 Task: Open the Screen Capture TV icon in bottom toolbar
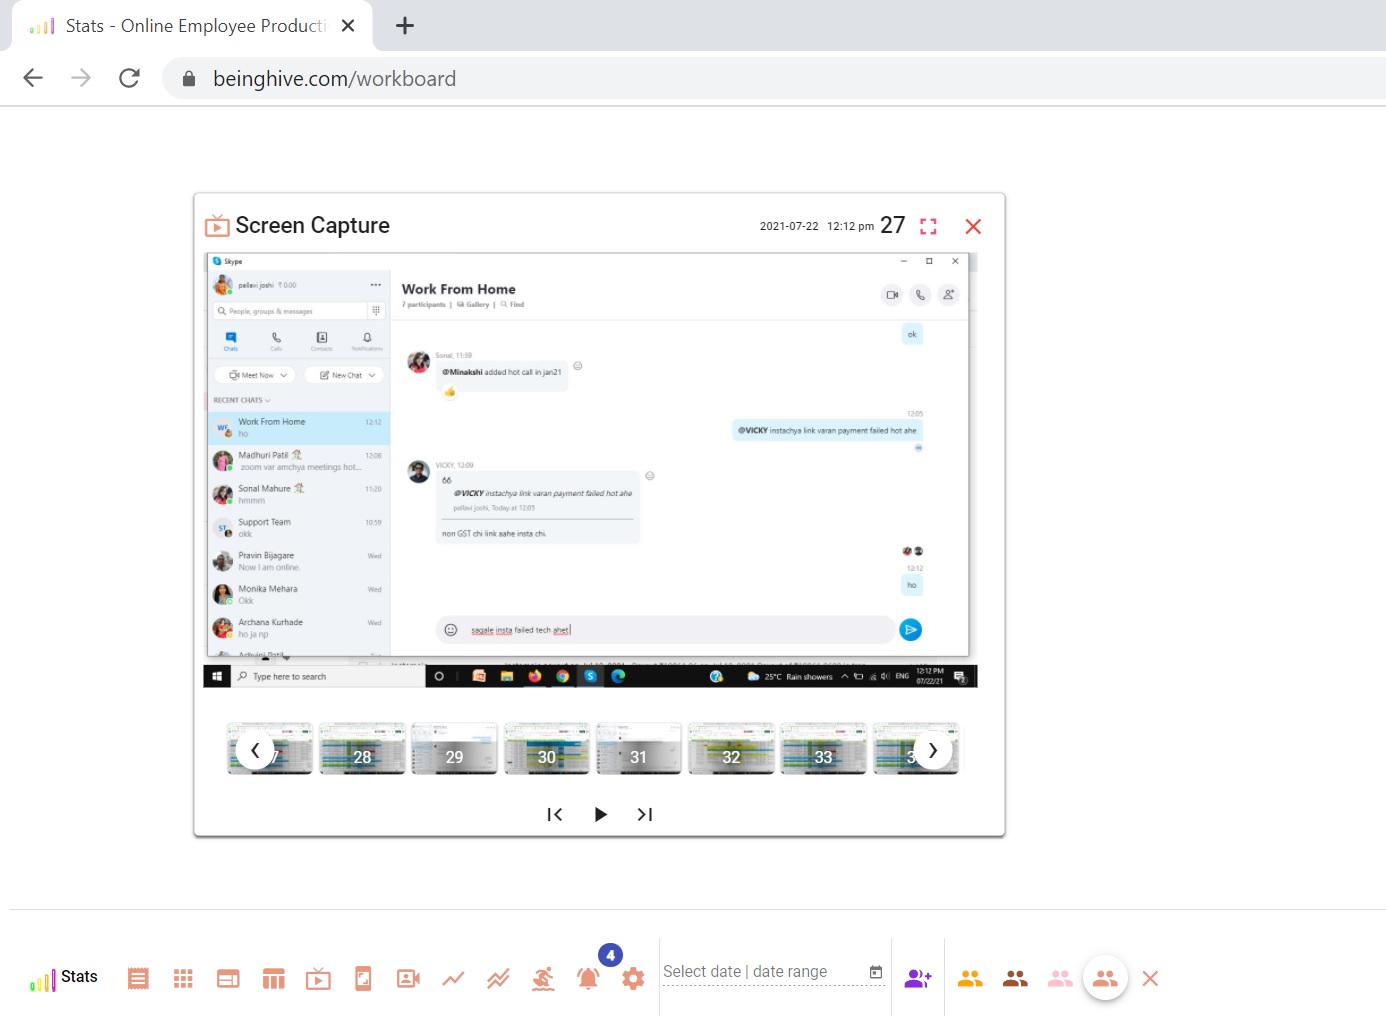click(x=318, y=978)
